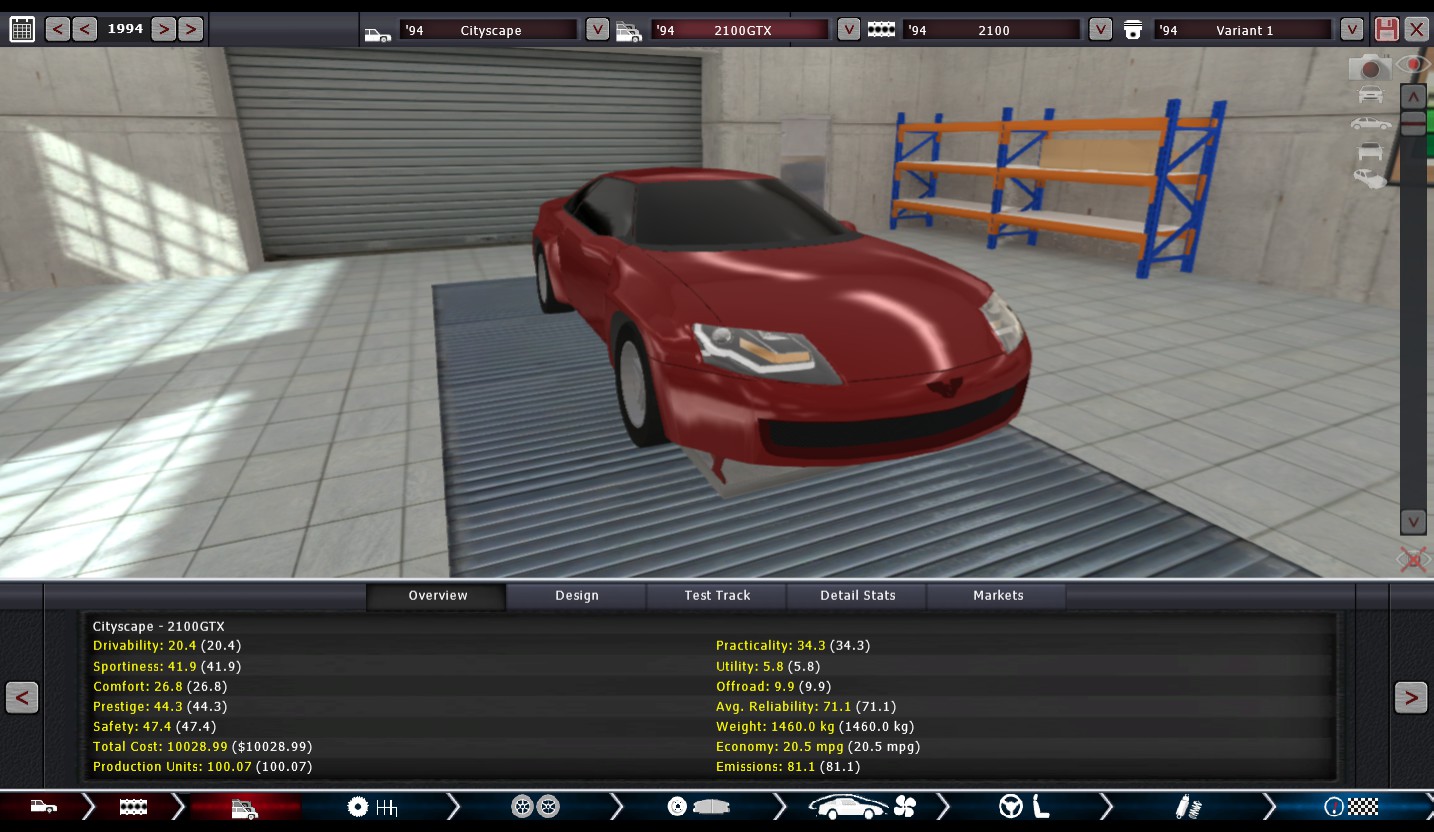Open the Test Track tab
The width and height of the screenshot is (1434, 832).
[717, 596]
